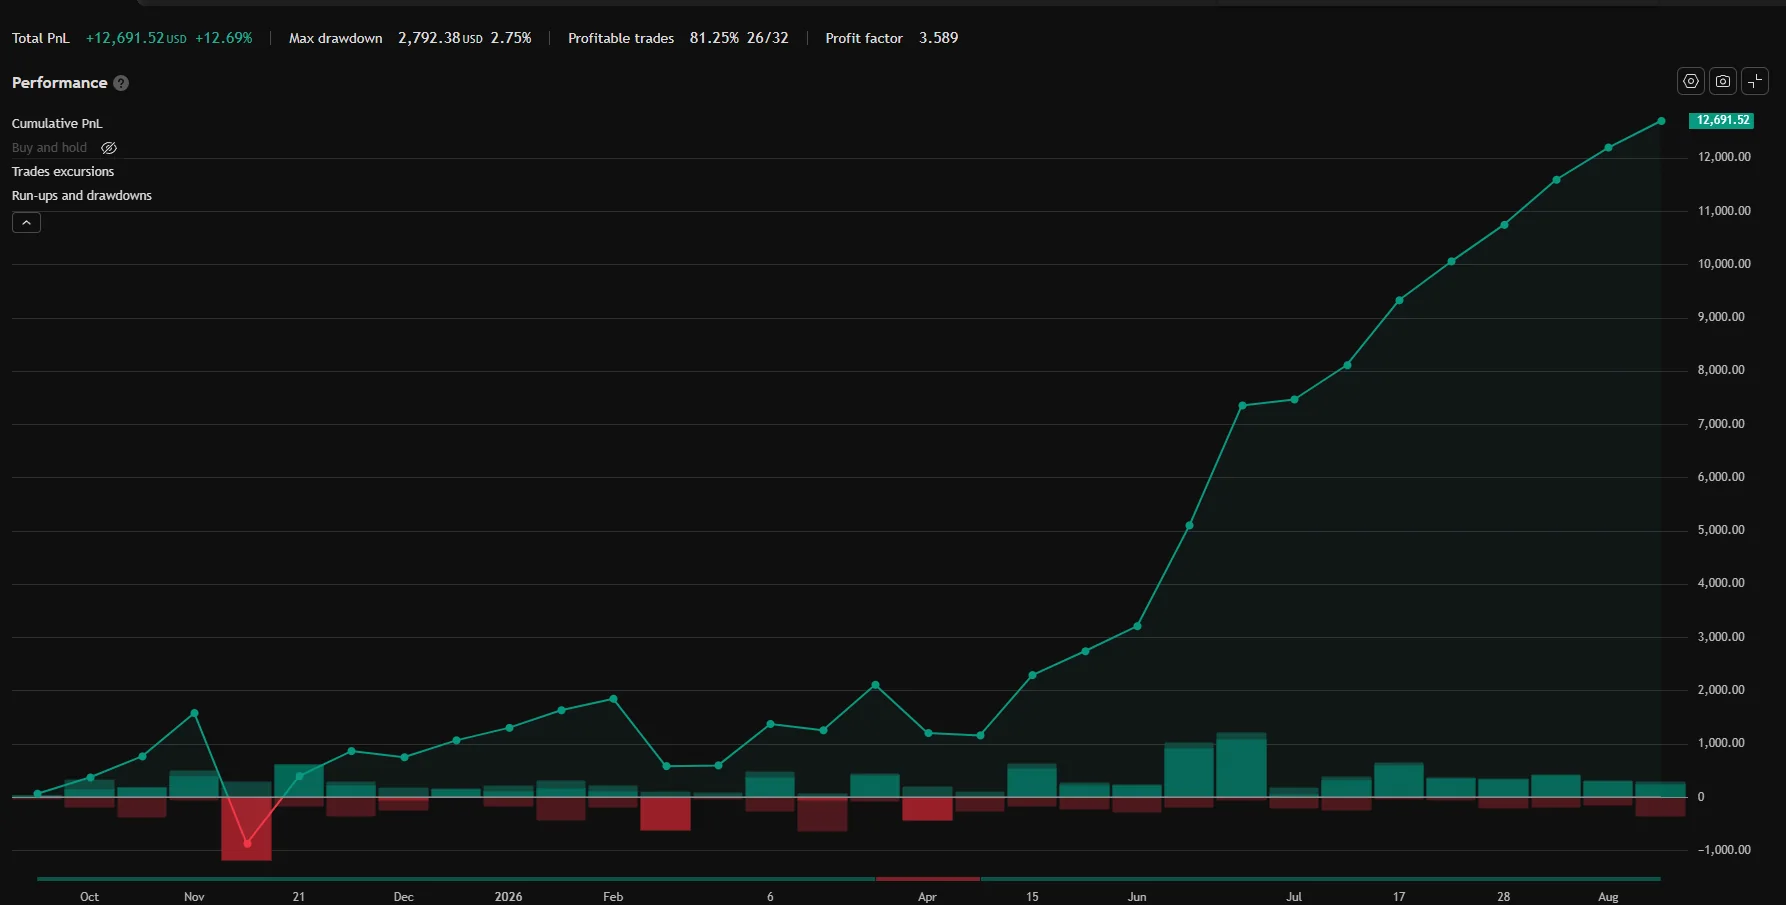Click the Jul label on the time axis
The image size is (1786, 905).
[x=1294, y=897]
